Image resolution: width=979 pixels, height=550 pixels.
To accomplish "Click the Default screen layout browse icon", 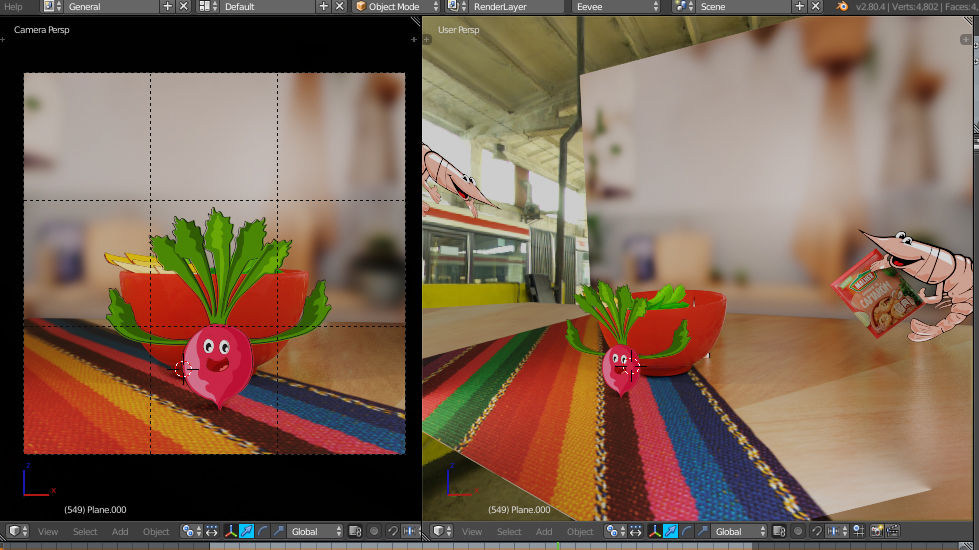I will (x=208, y=7).
